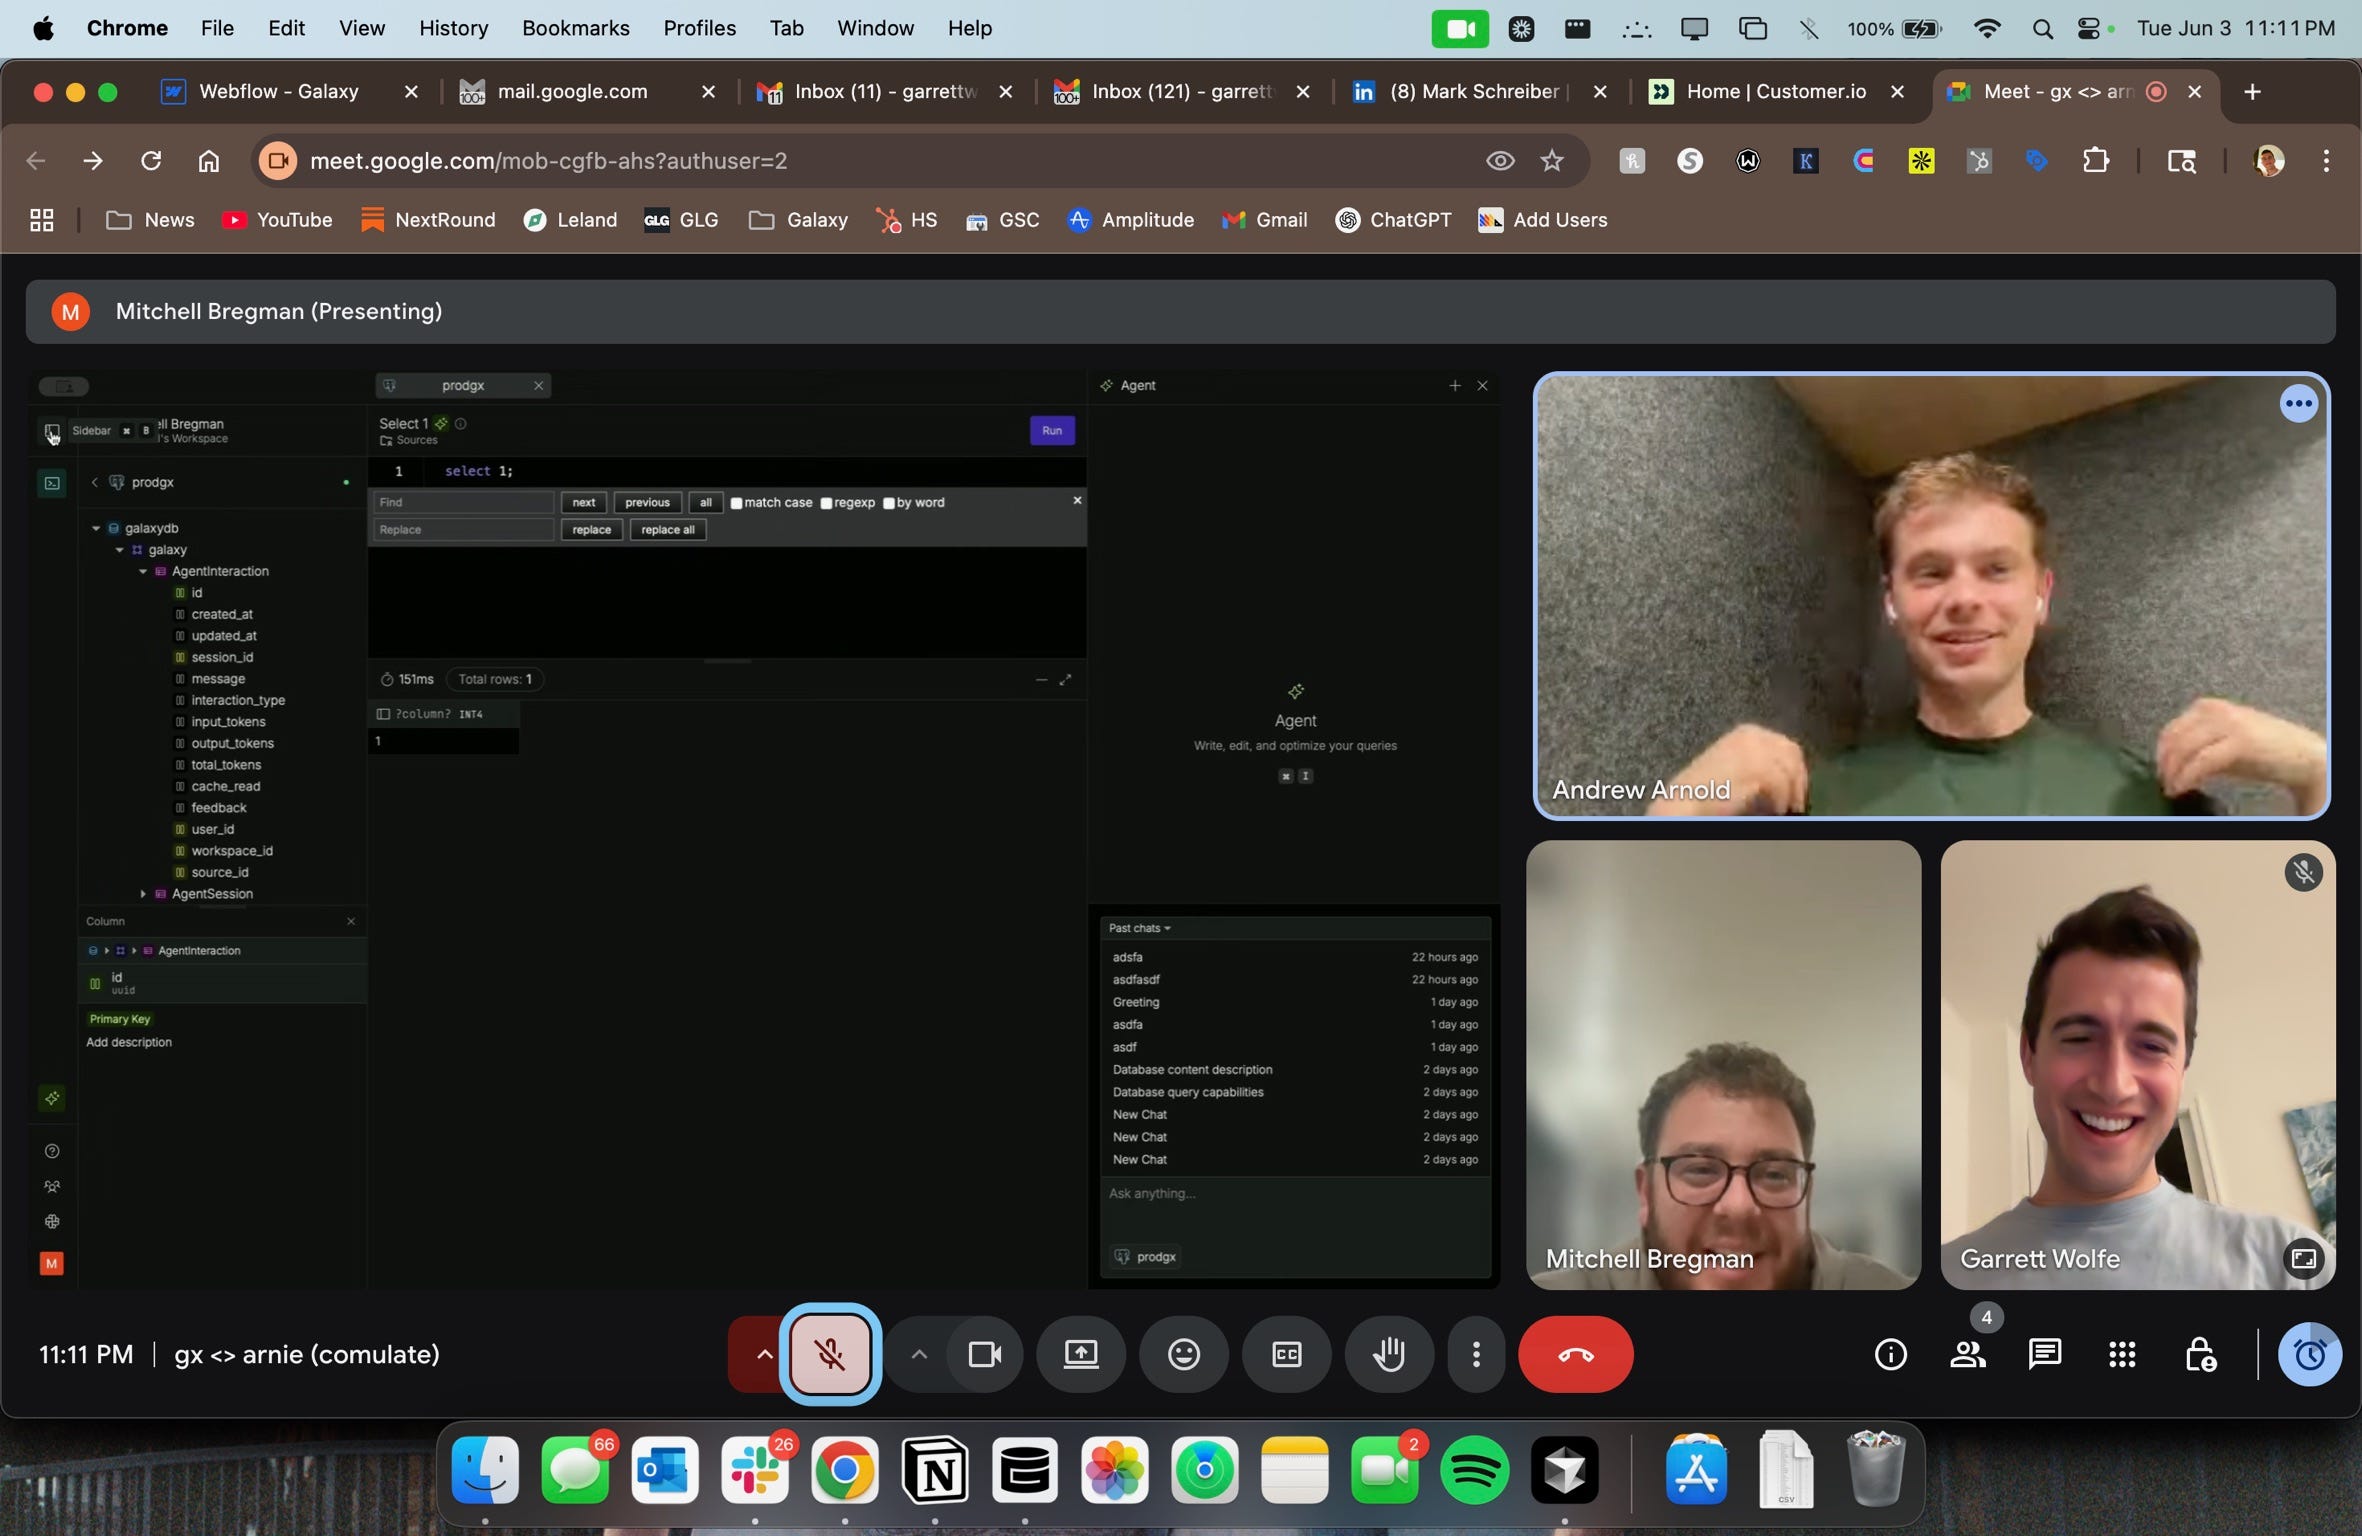This screenshot has height=1536, width=2362.
Task: Click the Andrew Arnold video tile
Action: coord(1930,596)
